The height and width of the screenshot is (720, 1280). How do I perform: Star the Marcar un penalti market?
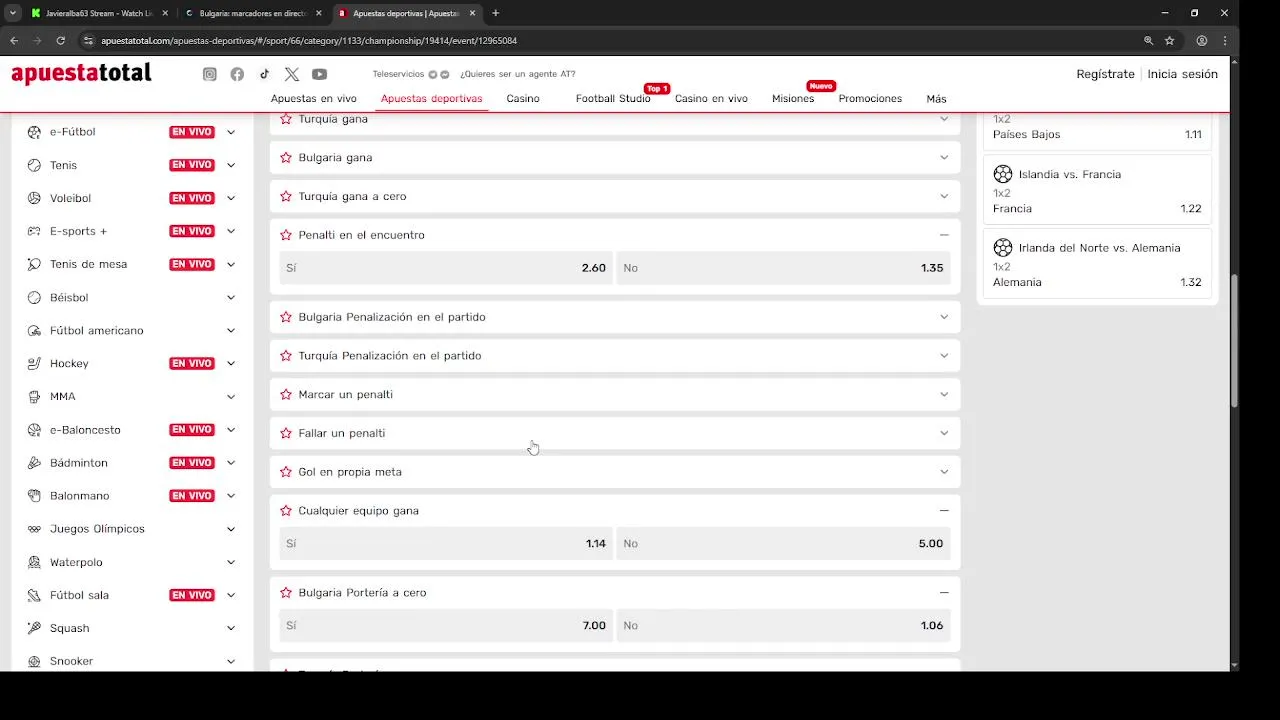coord(286,394)
